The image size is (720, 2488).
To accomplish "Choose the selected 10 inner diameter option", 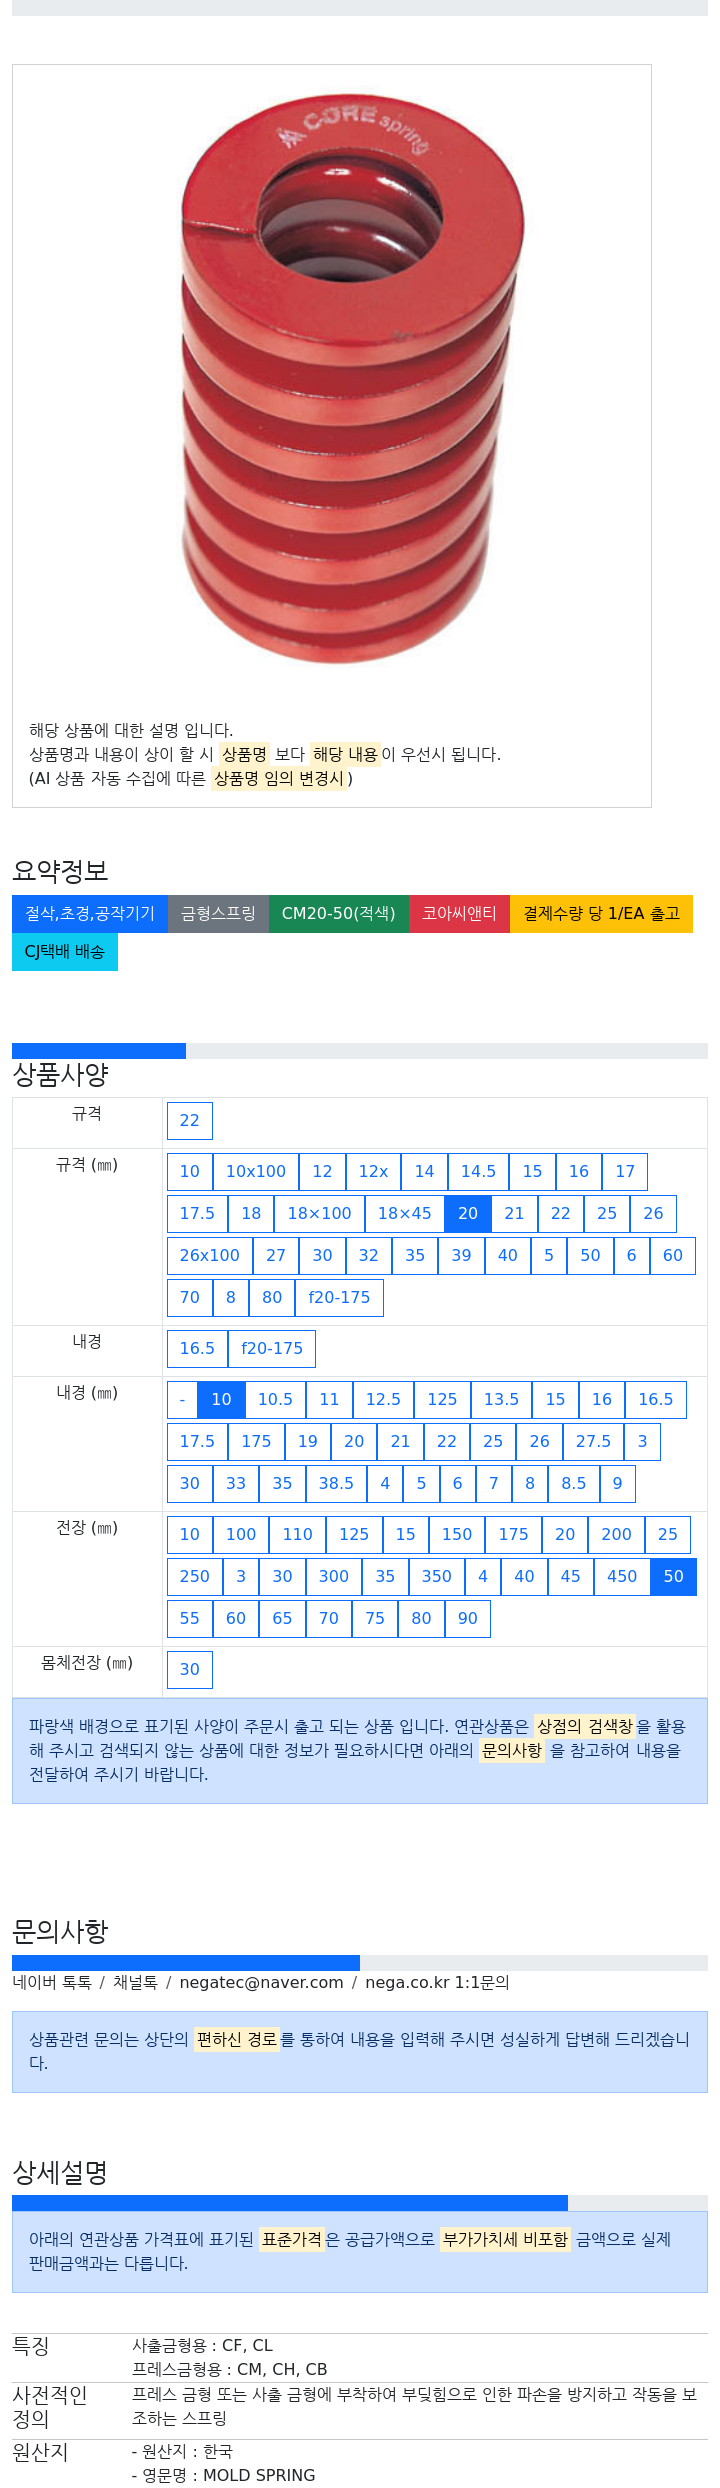I will tap(221, 1400).
